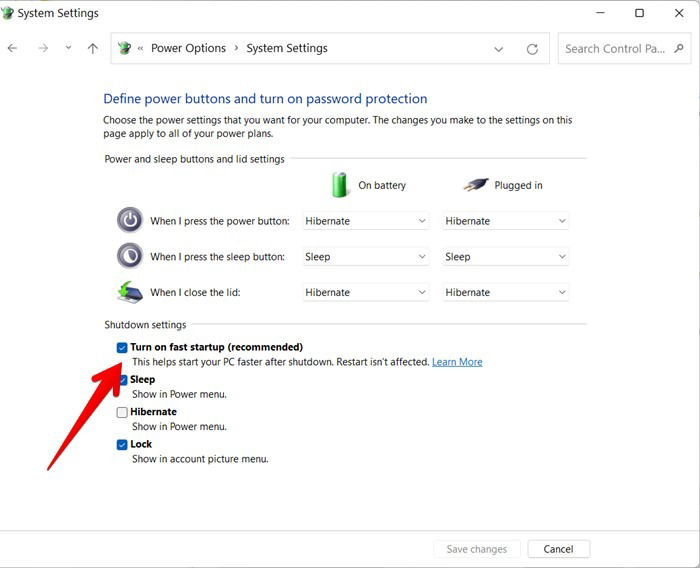Click the power button icon
This screenshot has width=700, height=568.
point(130,220)
